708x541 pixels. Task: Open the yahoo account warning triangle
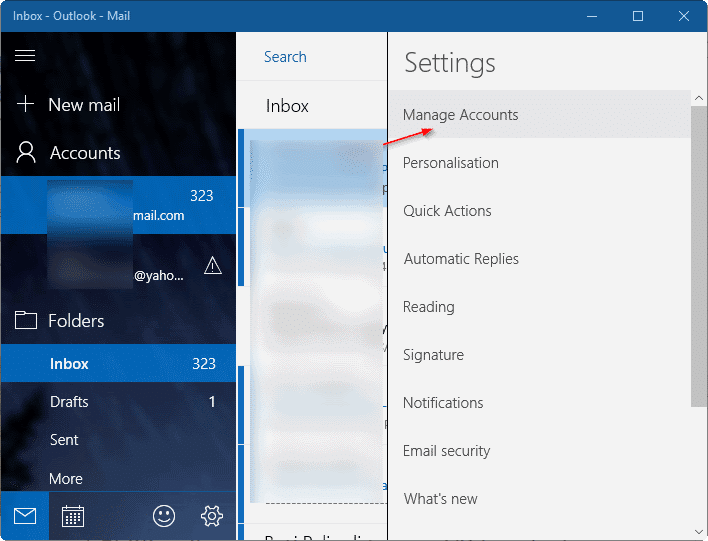213,266
